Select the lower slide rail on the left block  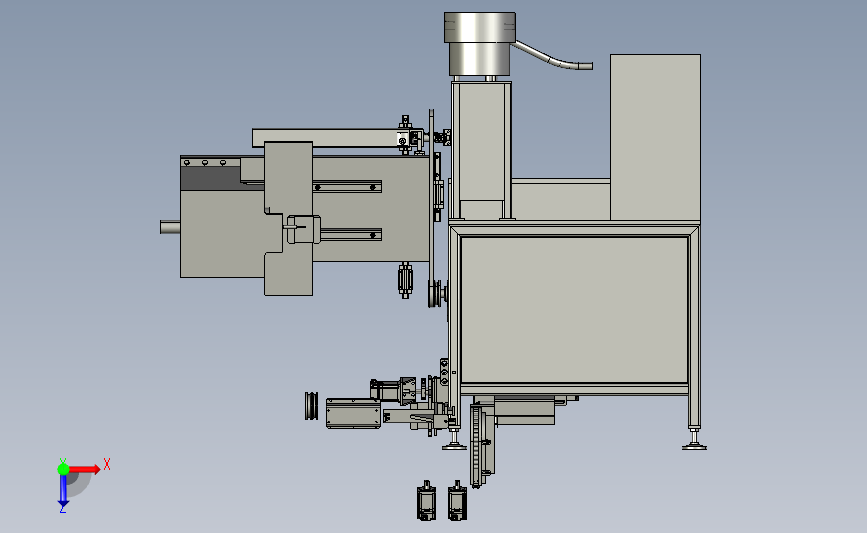pyautogui.click(x=351, y=235)
